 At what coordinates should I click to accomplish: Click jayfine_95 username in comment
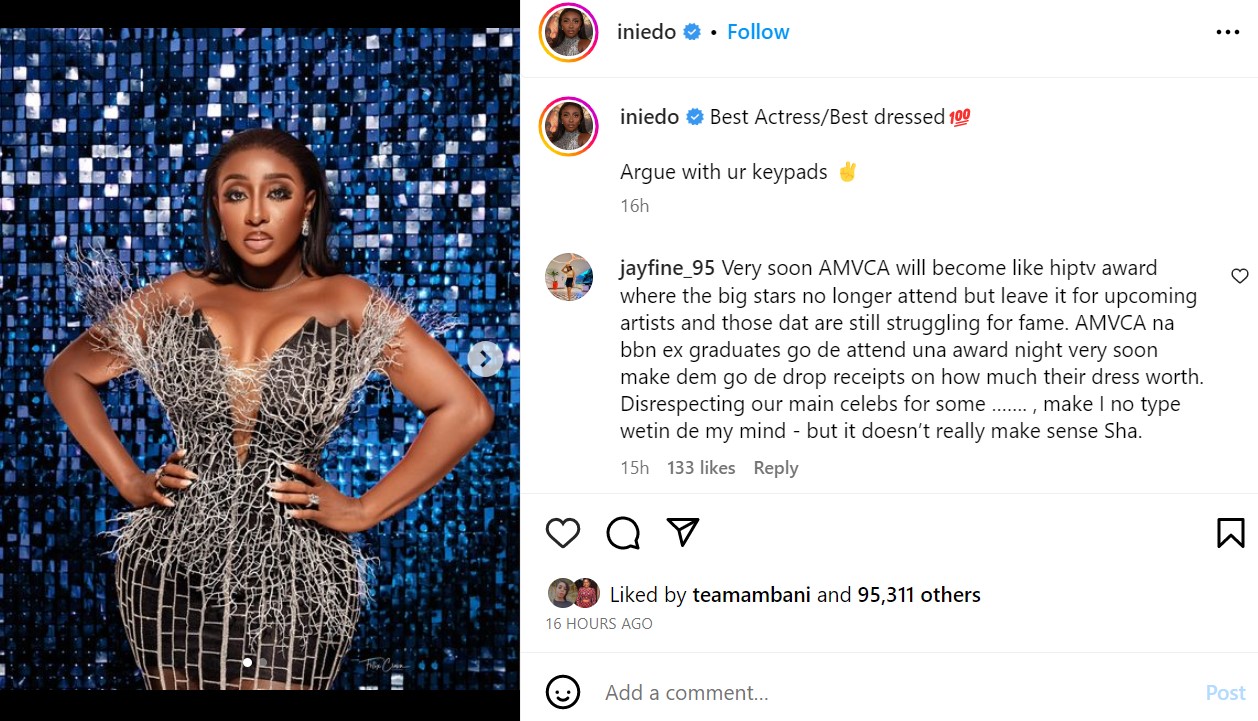[667, 268]
